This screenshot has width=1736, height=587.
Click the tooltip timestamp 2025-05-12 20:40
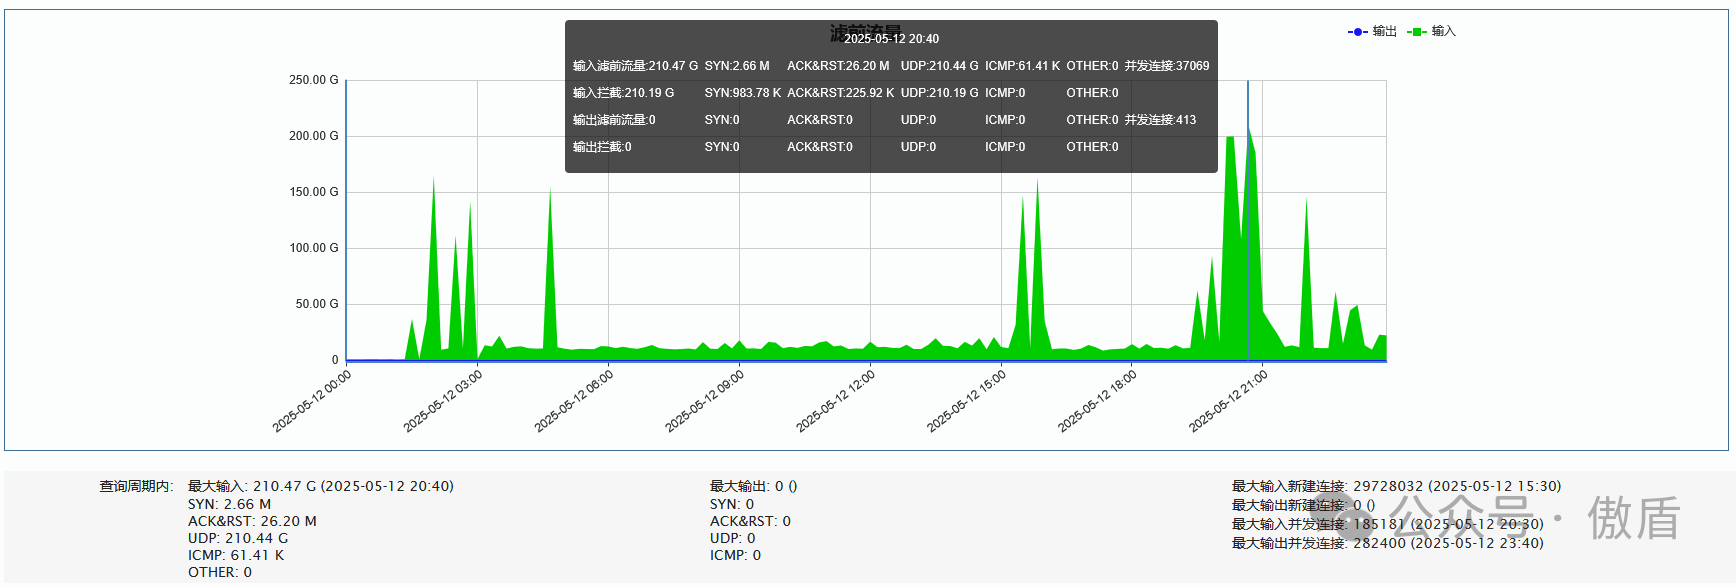(891, 39)
